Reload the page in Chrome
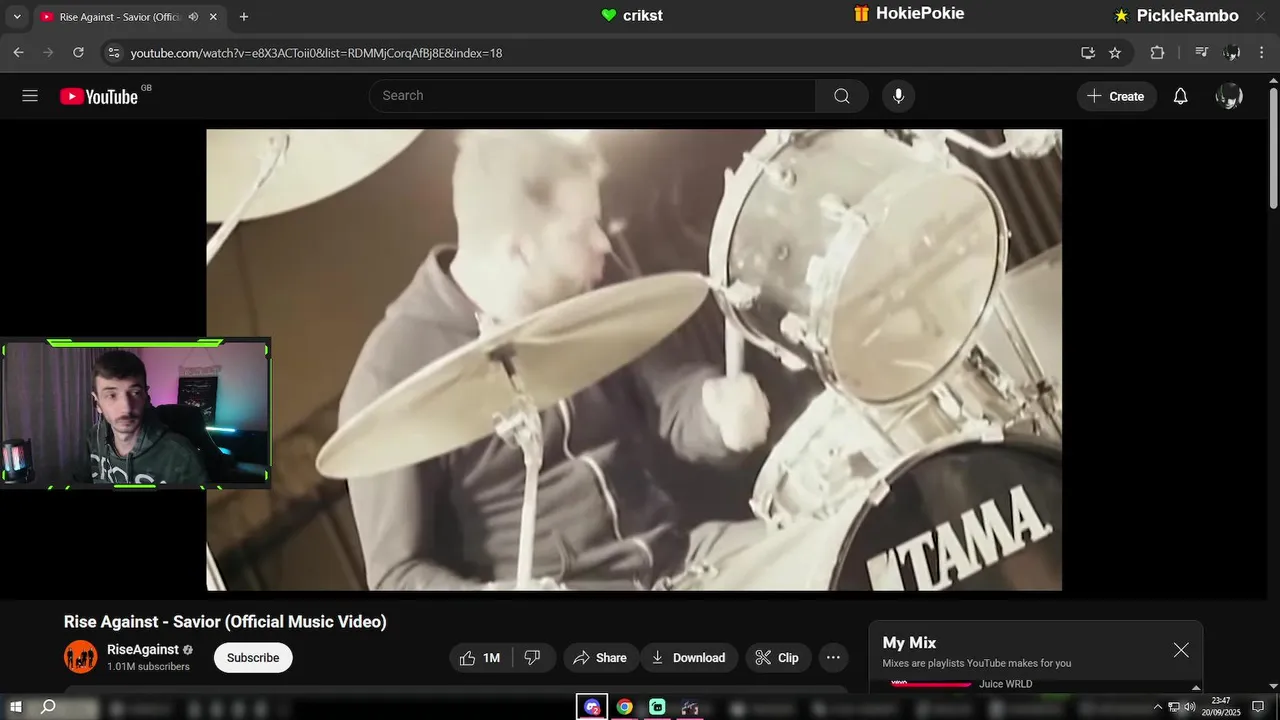The height and width of the screenshot is (720, 1280). tap(78, 52)
